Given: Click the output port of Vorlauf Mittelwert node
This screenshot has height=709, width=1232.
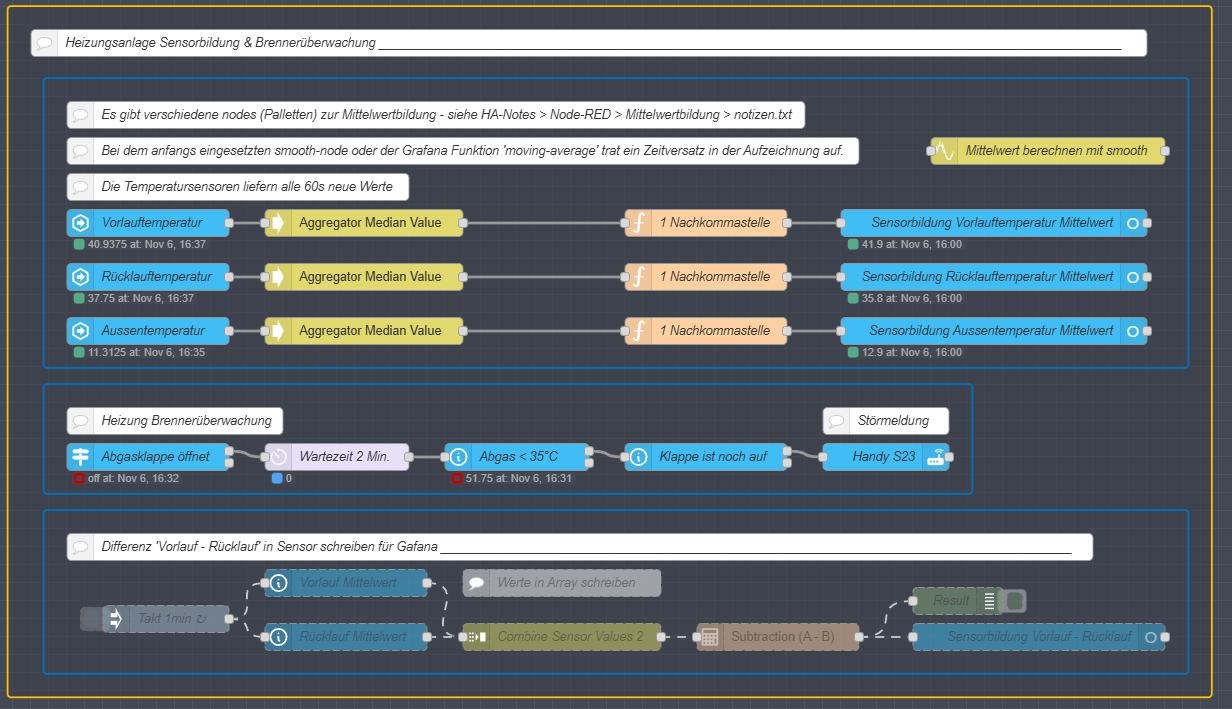Looking at the screenshot, I should pos(427,583).
